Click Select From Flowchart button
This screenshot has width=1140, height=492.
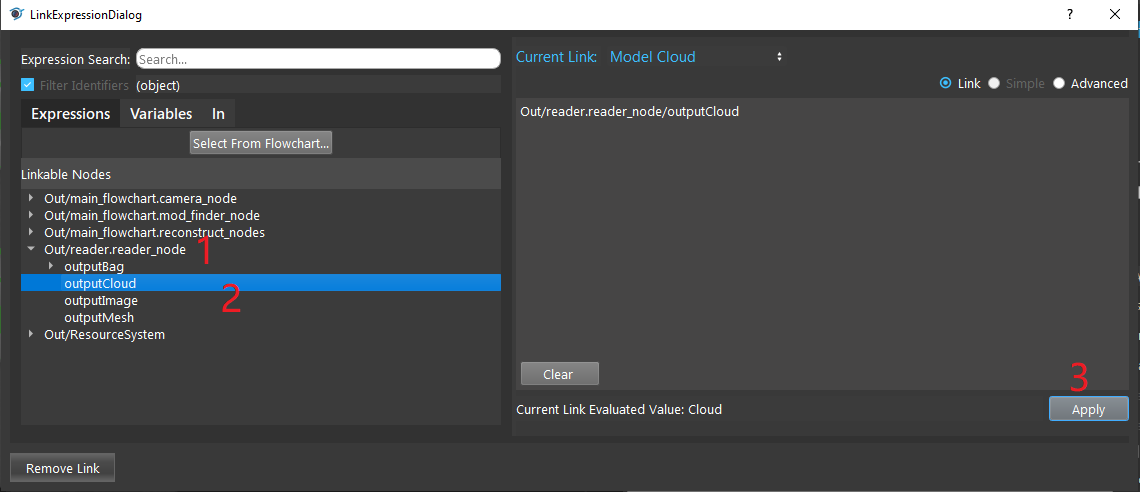click(x=261, y=143)
